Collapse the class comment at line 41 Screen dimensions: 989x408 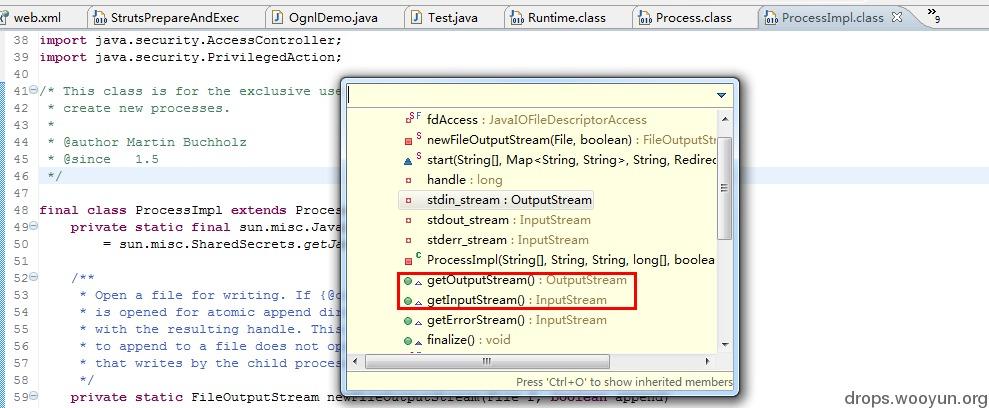click(x=33, y=90)
